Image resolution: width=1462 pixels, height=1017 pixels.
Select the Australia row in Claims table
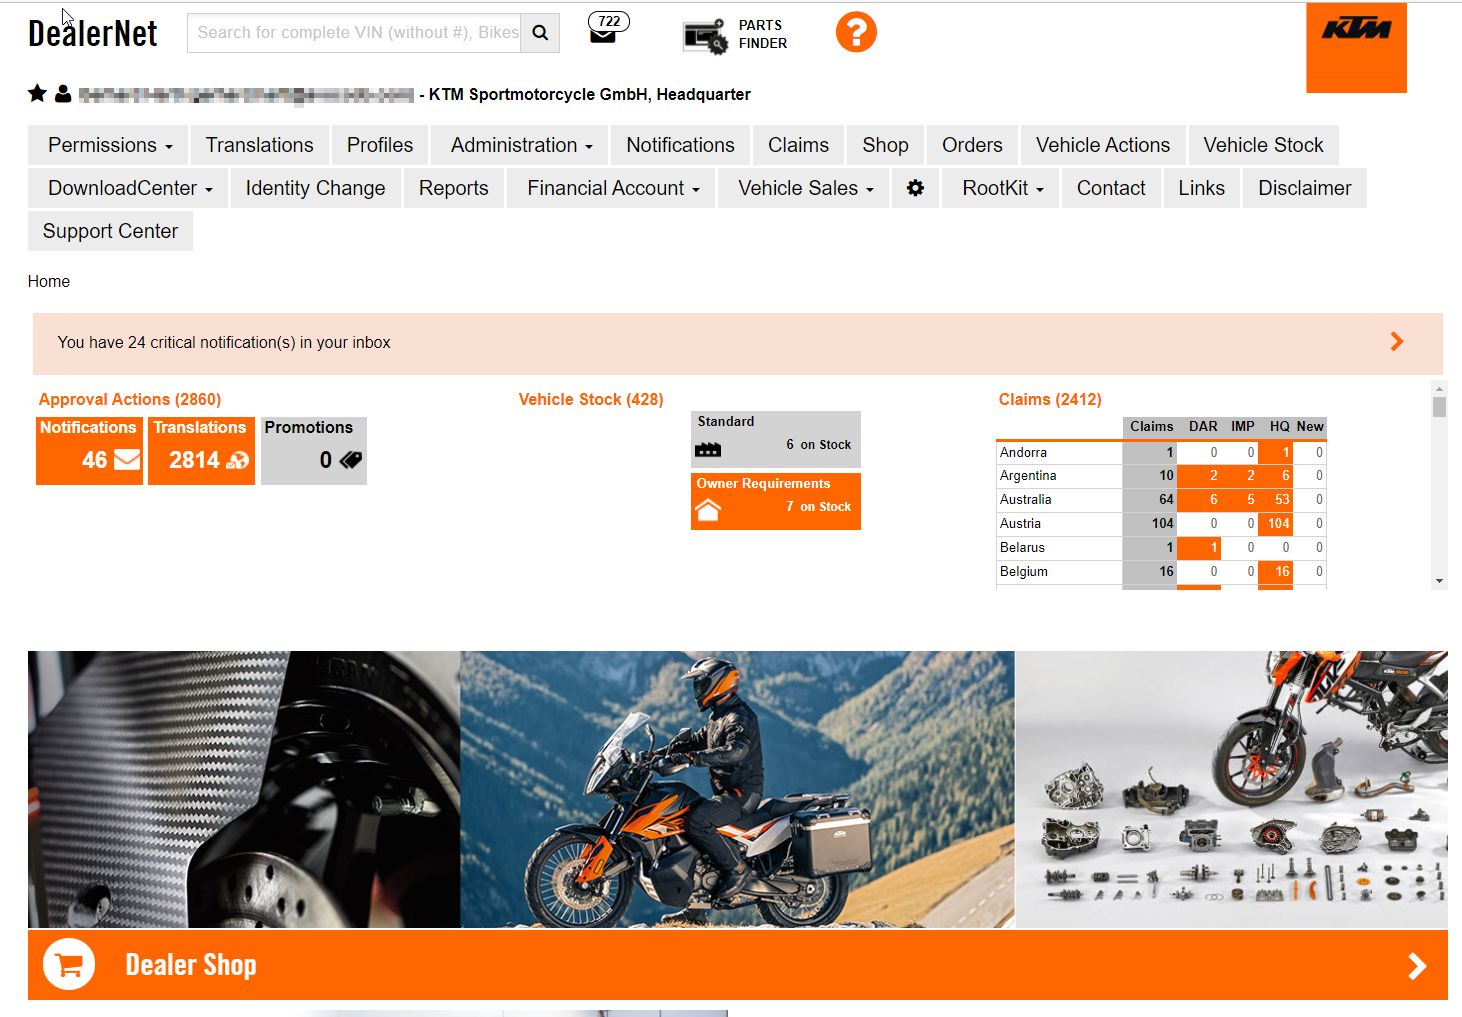pos(1161,500)
